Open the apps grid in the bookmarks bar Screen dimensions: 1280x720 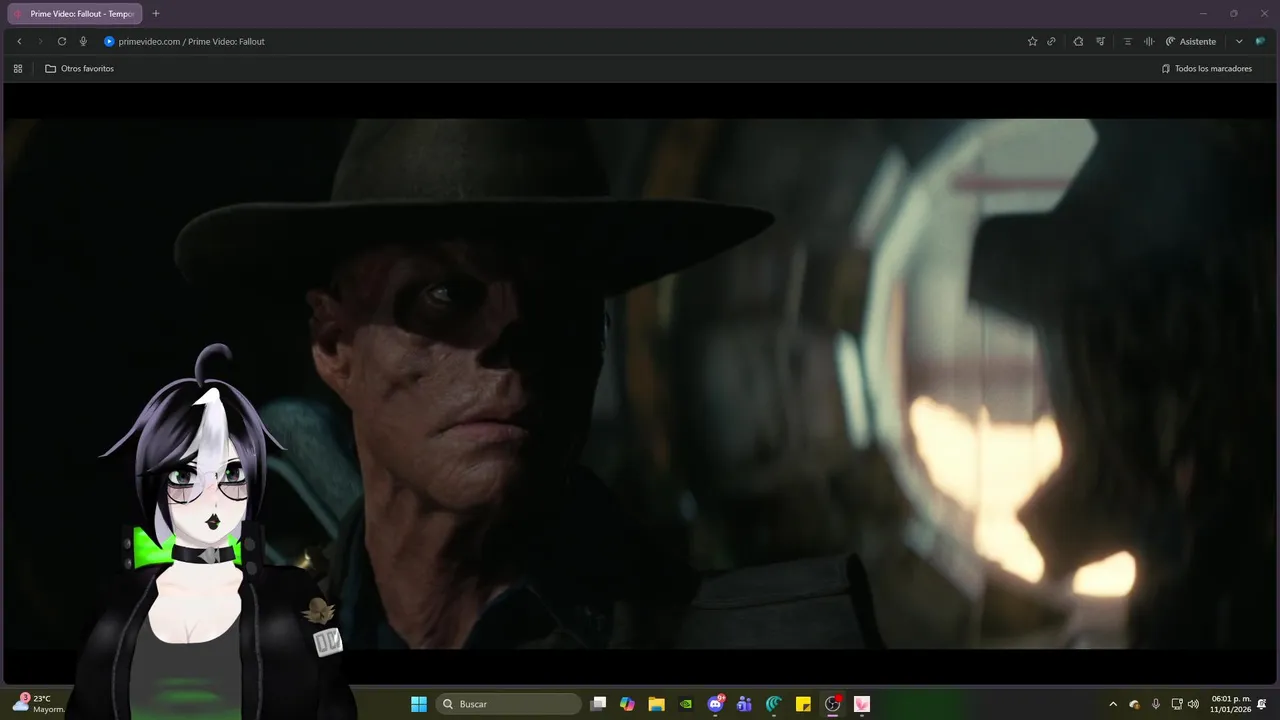click(18, 69)
